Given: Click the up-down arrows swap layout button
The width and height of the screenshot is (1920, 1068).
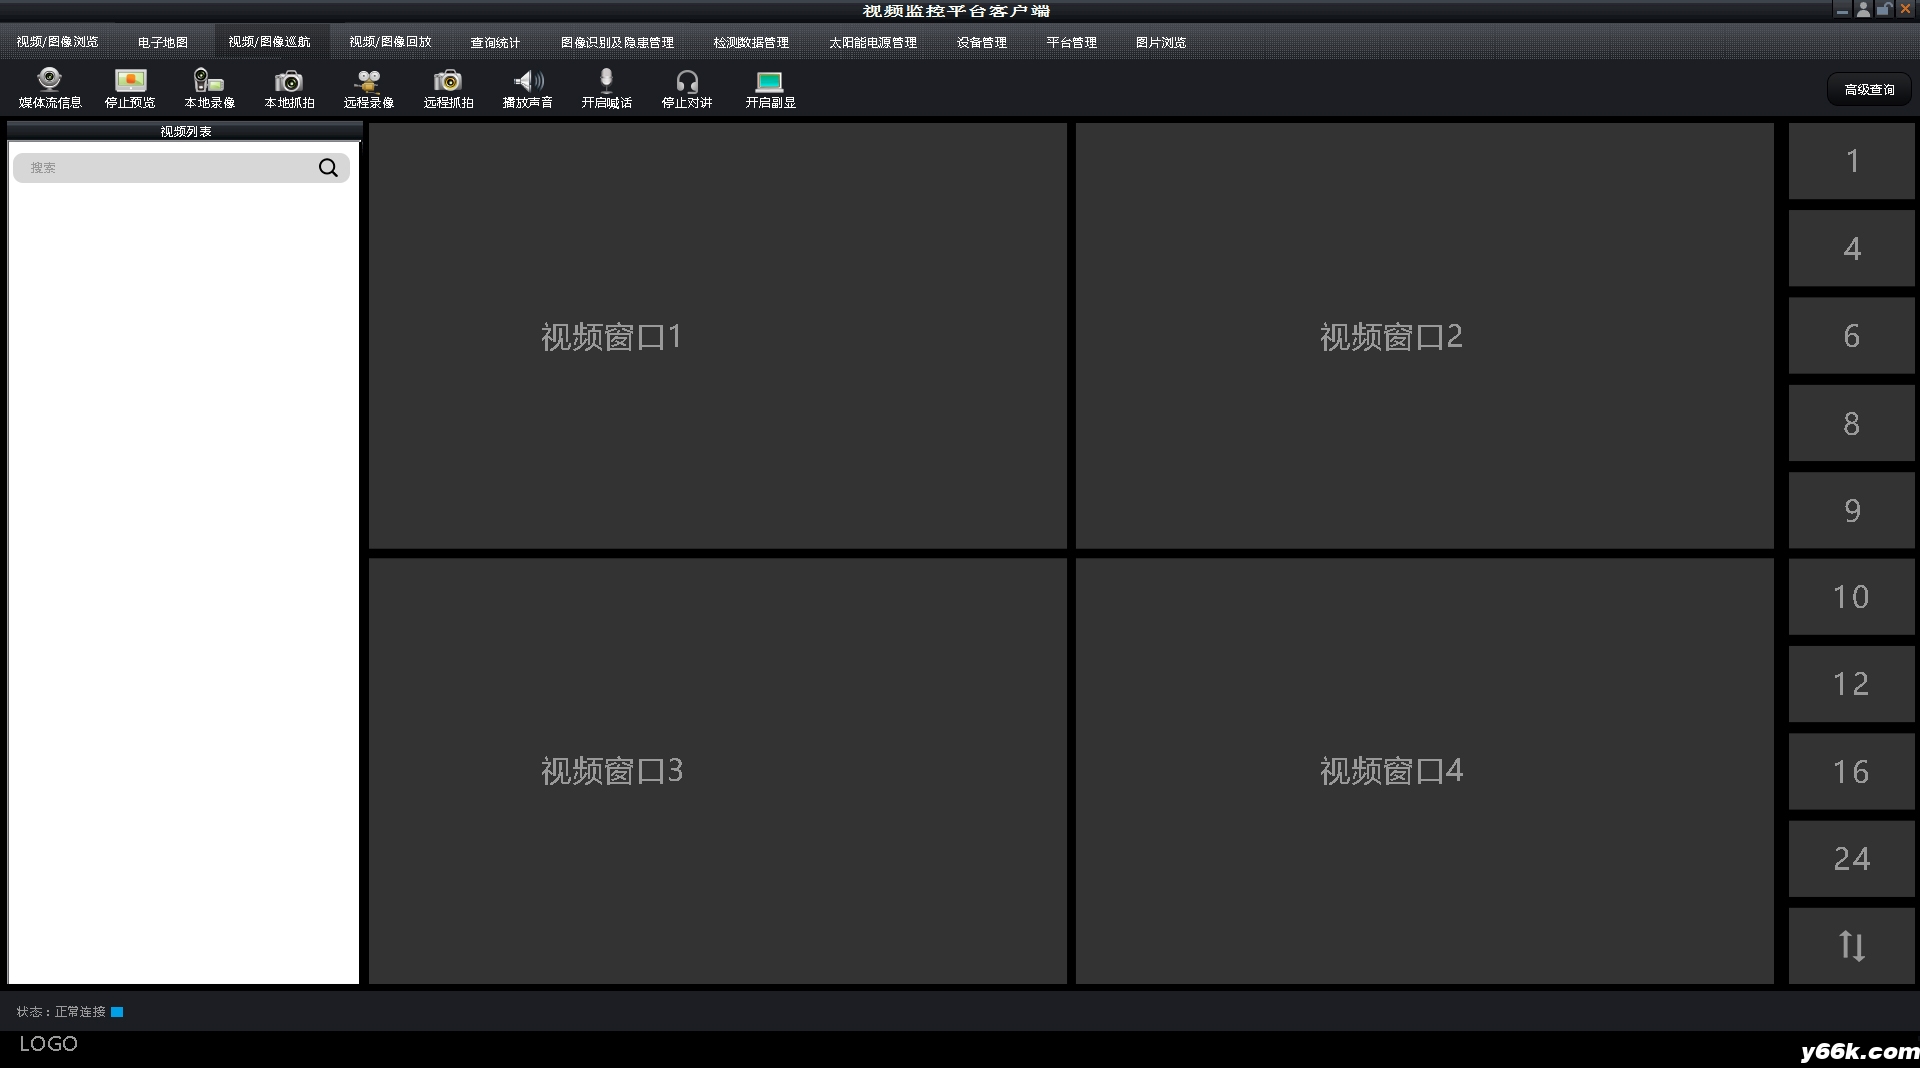Looking at the screenshot, I should click(1851, 945).
